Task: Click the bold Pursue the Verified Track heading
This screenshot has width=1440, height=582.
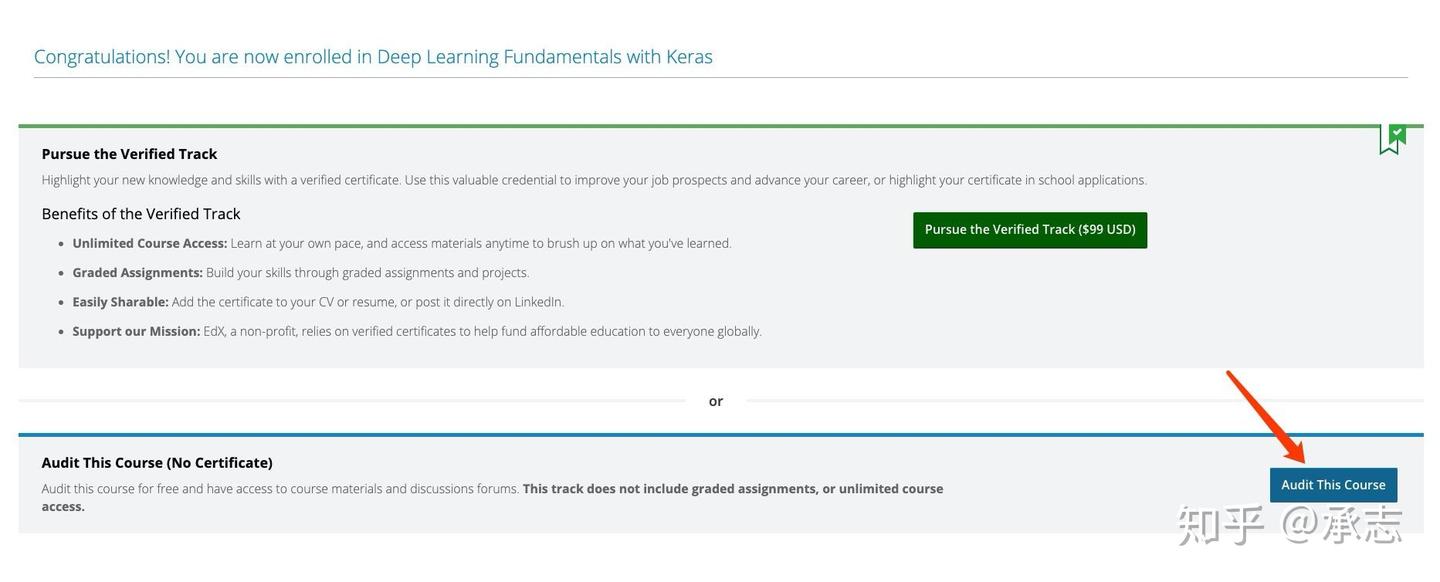Action: click(x=129, y=154)
